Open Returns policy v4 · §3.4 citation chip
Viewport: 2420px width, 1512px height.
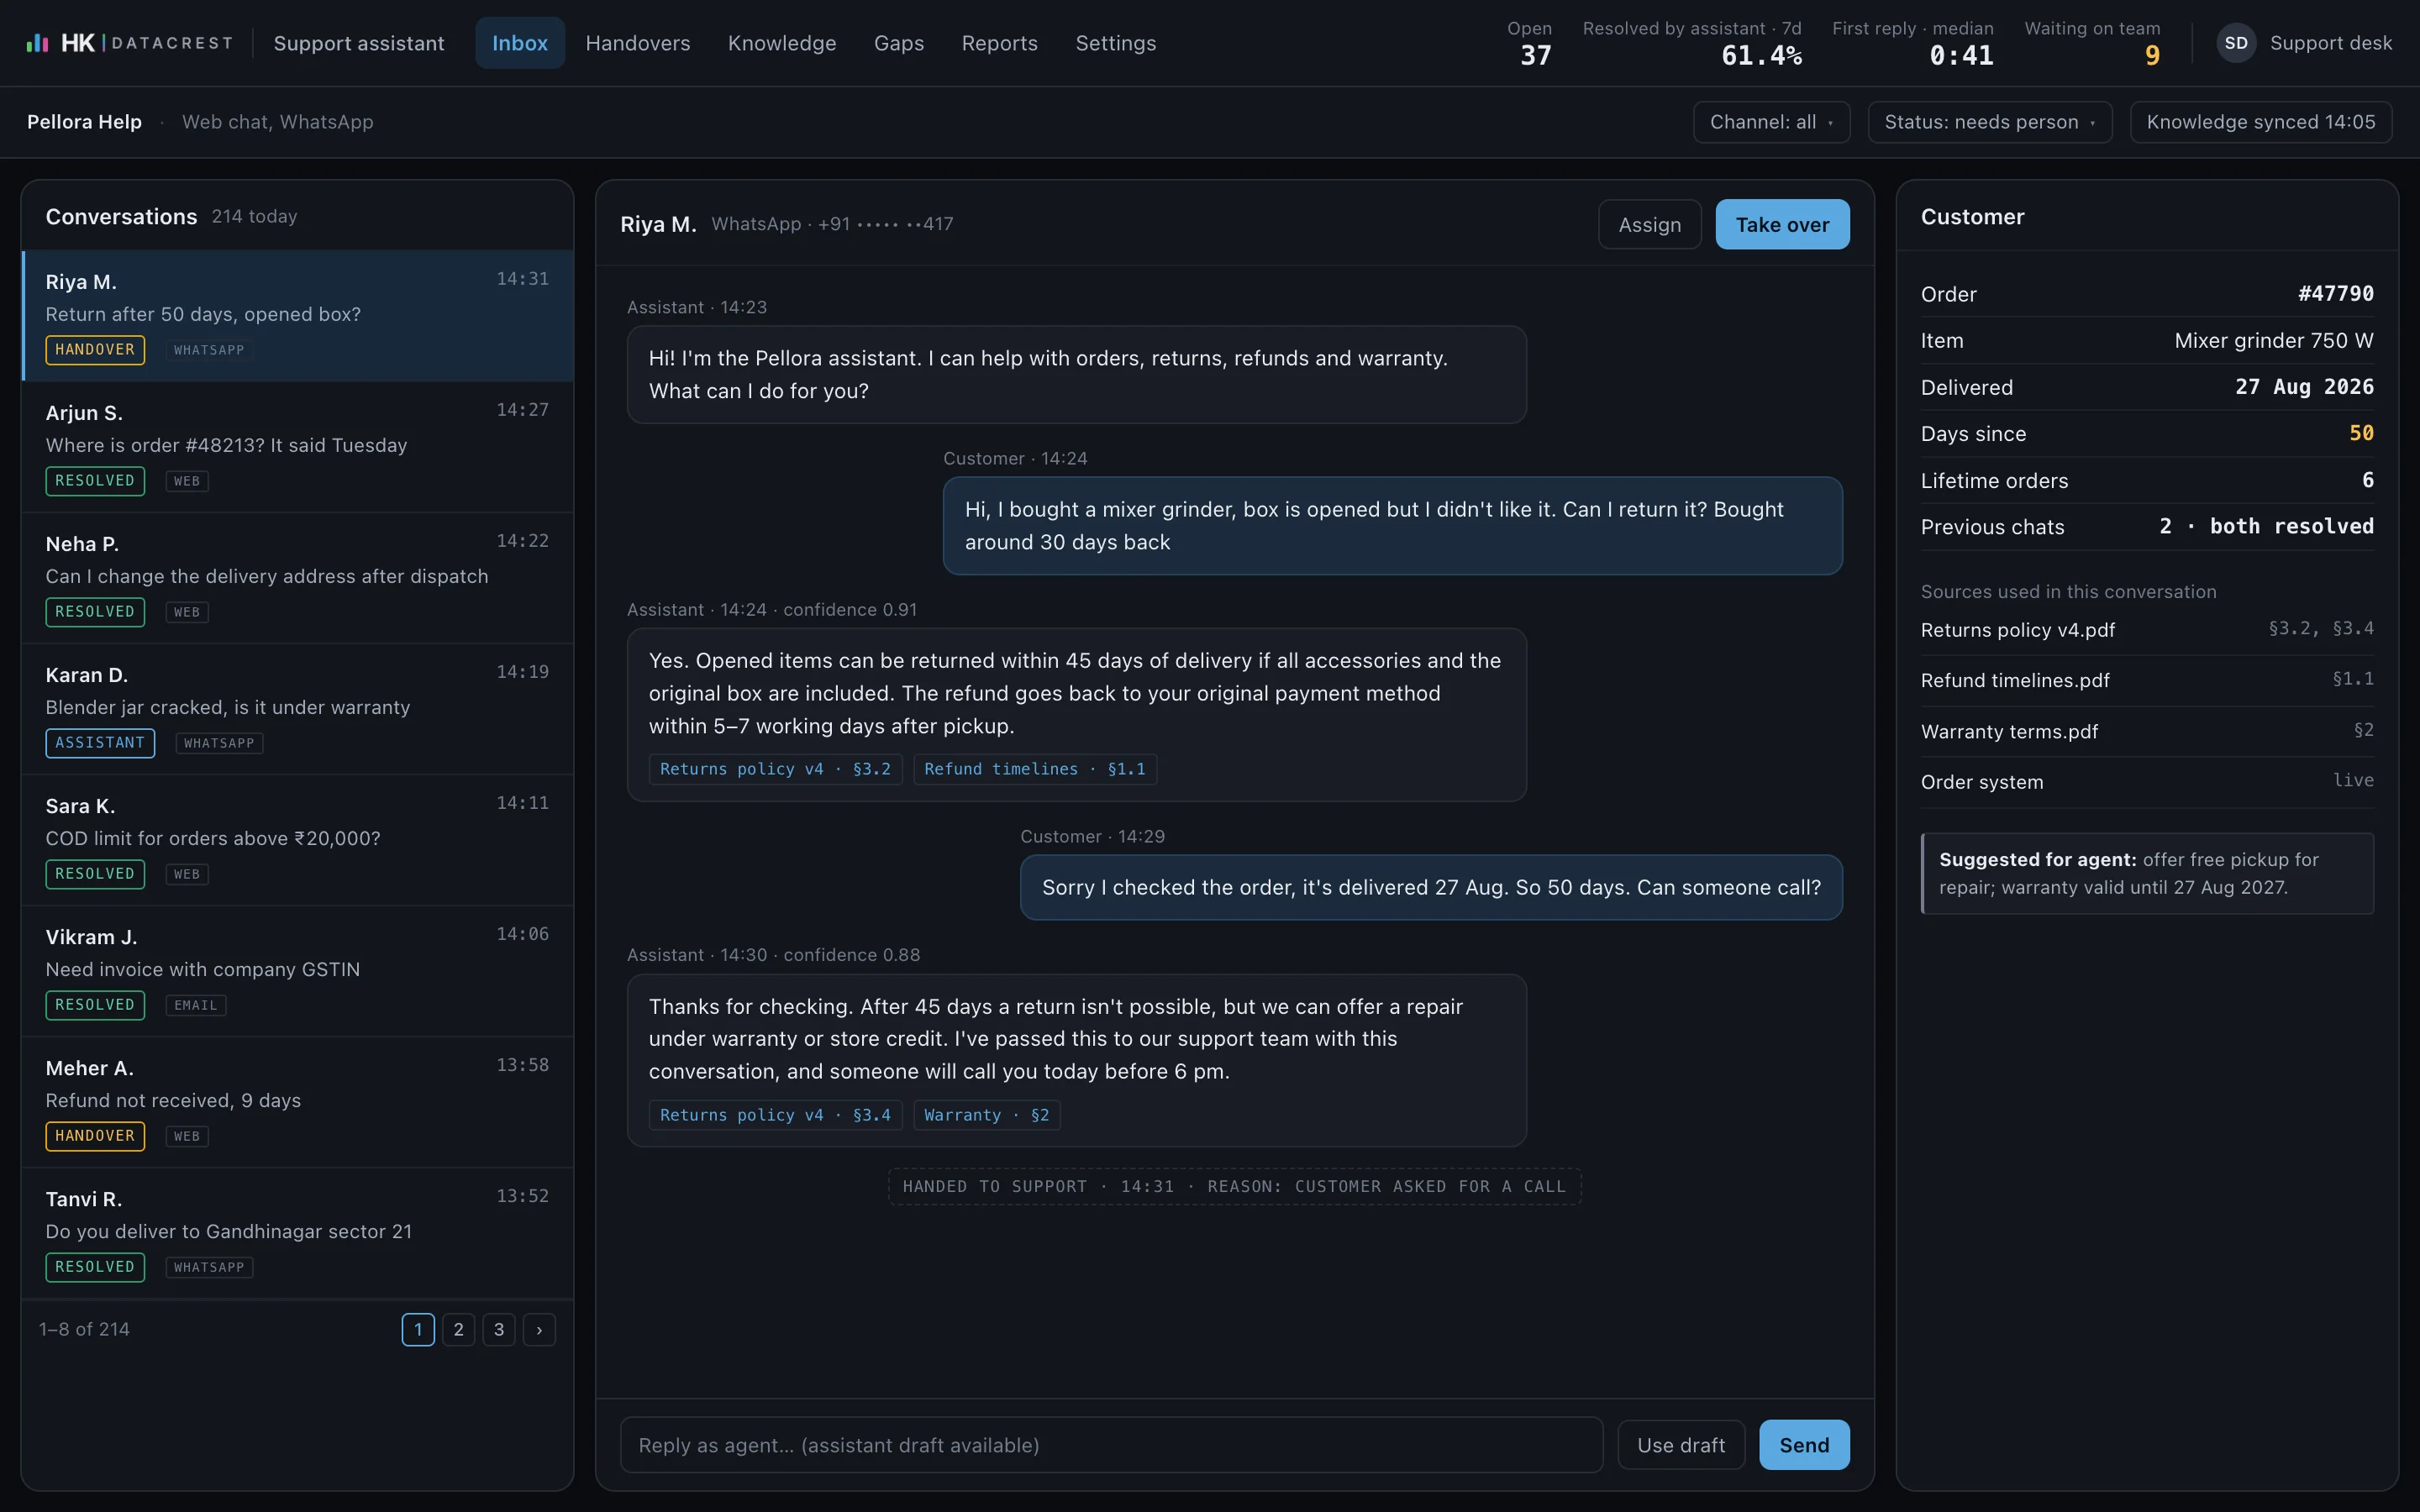775,1115
